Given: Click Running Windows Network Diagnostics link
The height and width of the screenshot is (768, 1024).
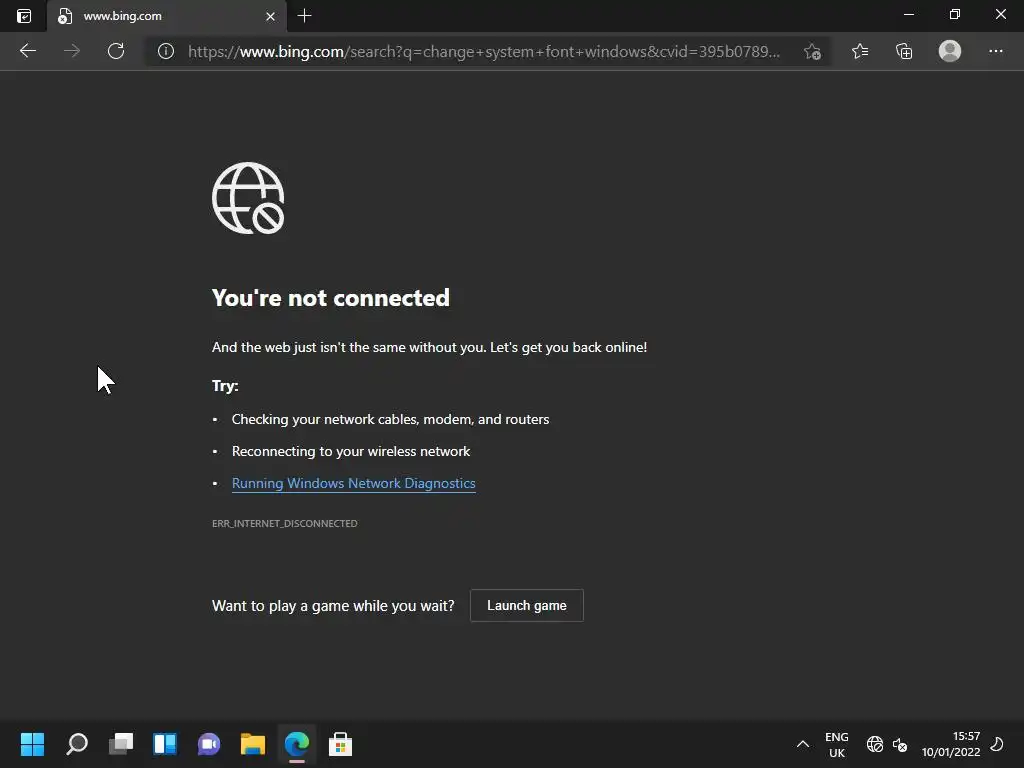Looking at the screenshot, I should pos(353,483).
